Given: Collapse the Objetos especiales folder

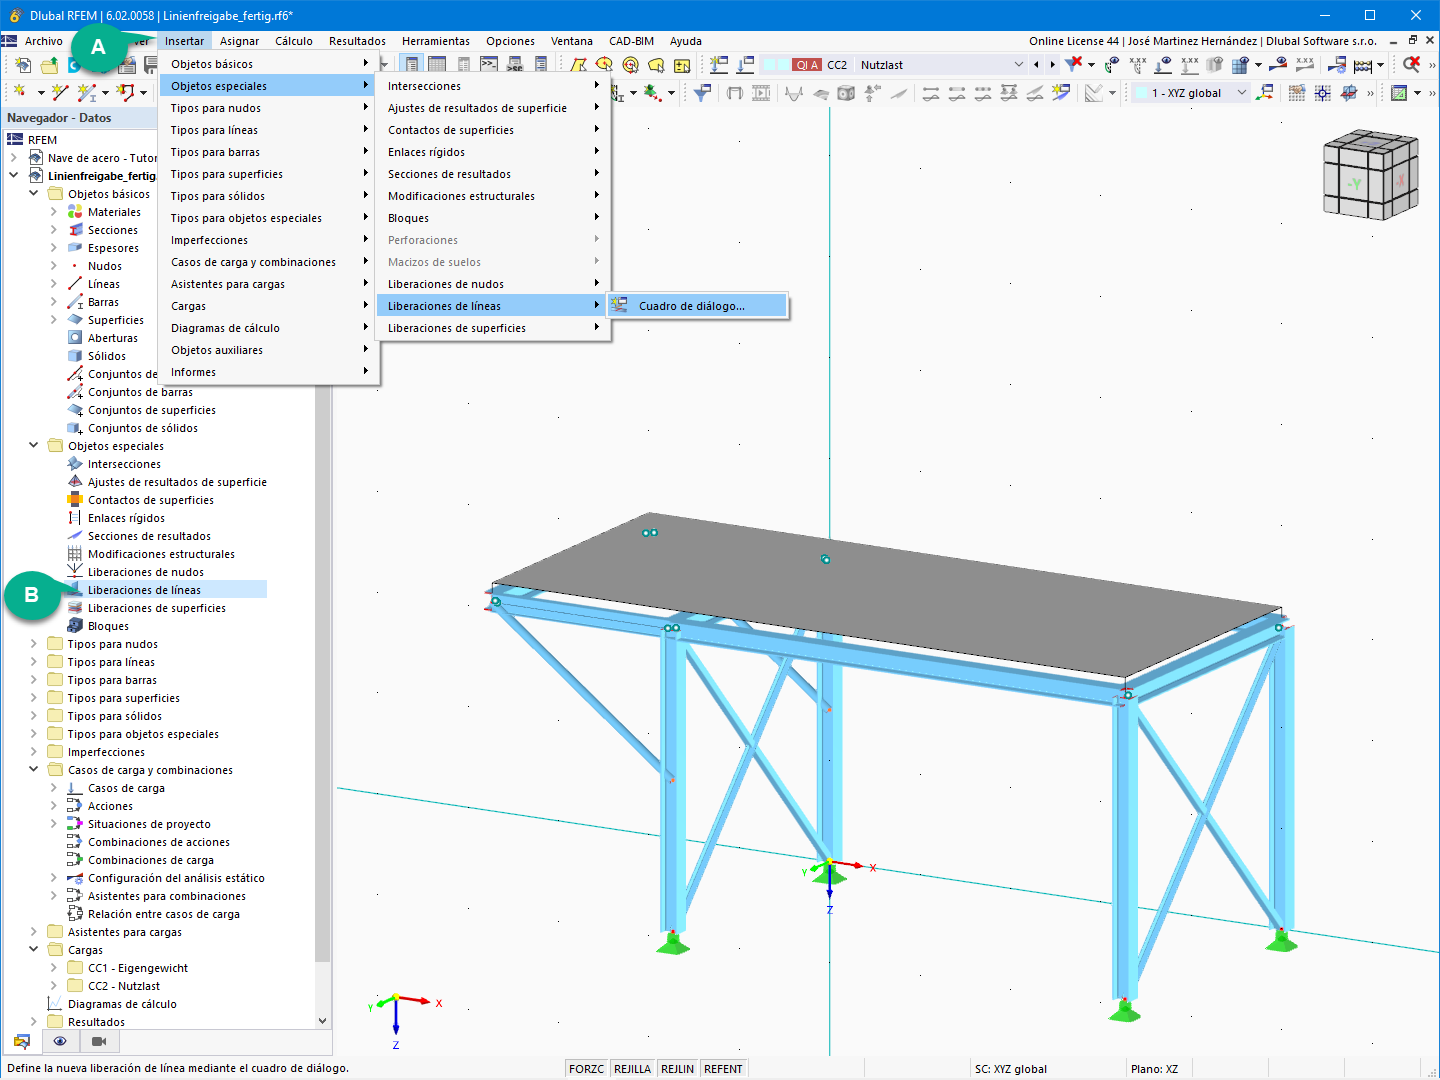Looking at the screenshot, I should tap(34, 445).
